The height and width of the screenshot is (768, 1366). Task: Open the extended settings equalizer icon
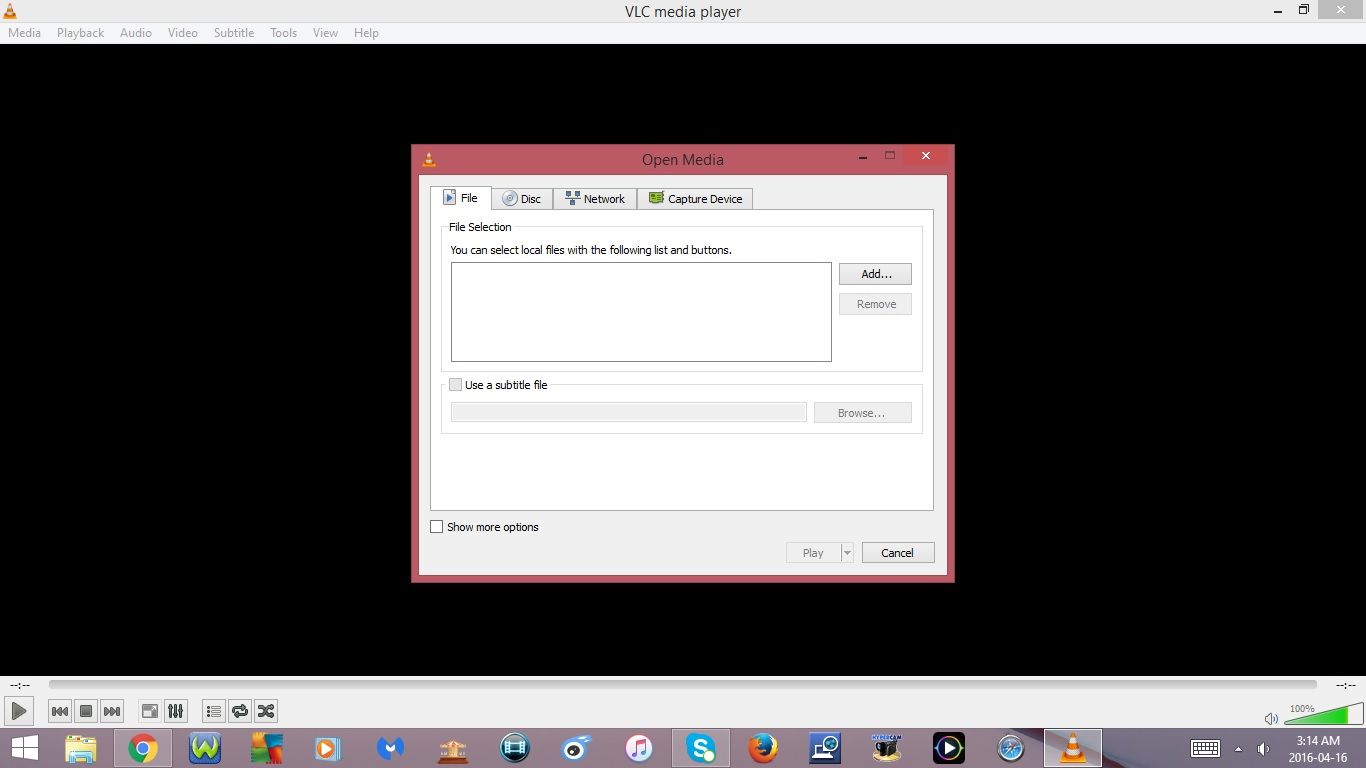(176, 710)
